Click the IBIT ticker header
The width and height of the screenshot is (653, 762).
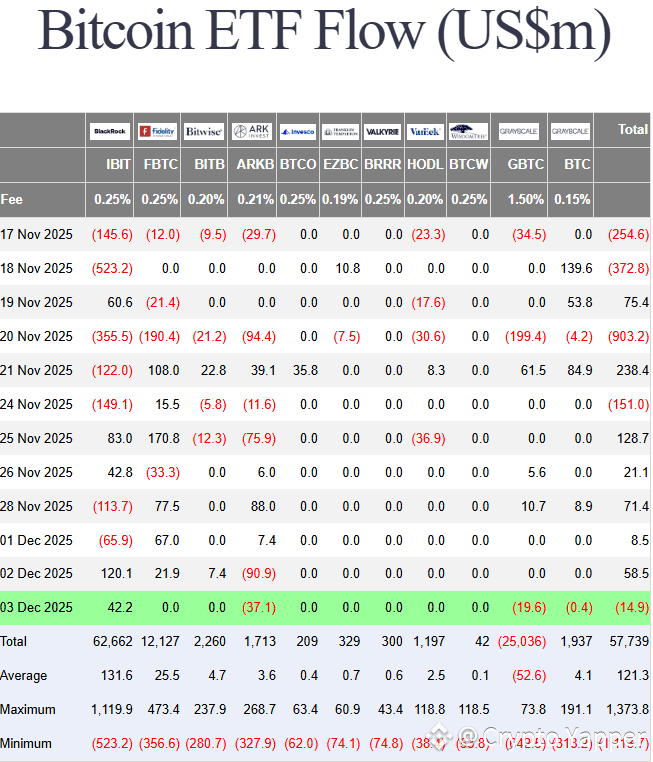pos(118,164)
